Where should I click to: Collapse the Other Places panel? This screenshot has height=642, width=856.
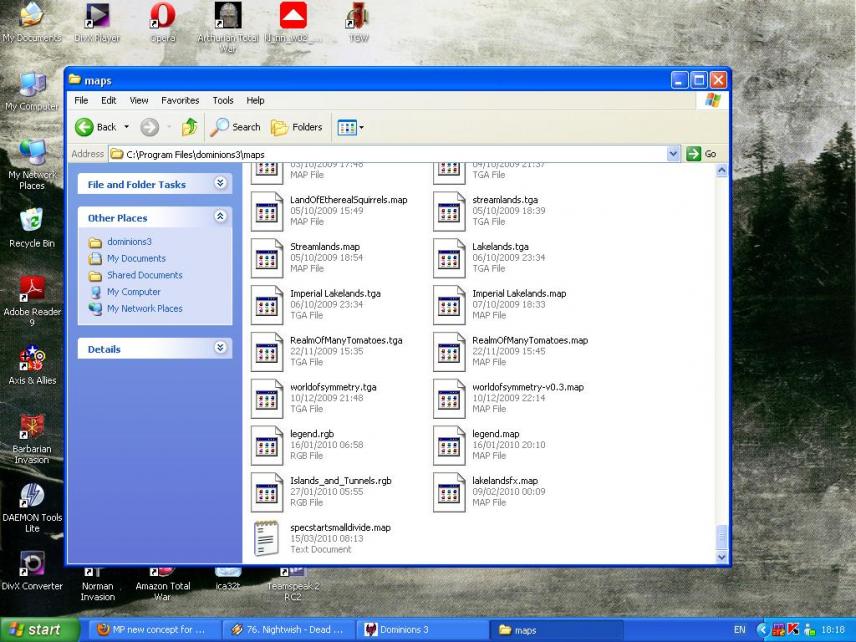[x=221, y=217]
